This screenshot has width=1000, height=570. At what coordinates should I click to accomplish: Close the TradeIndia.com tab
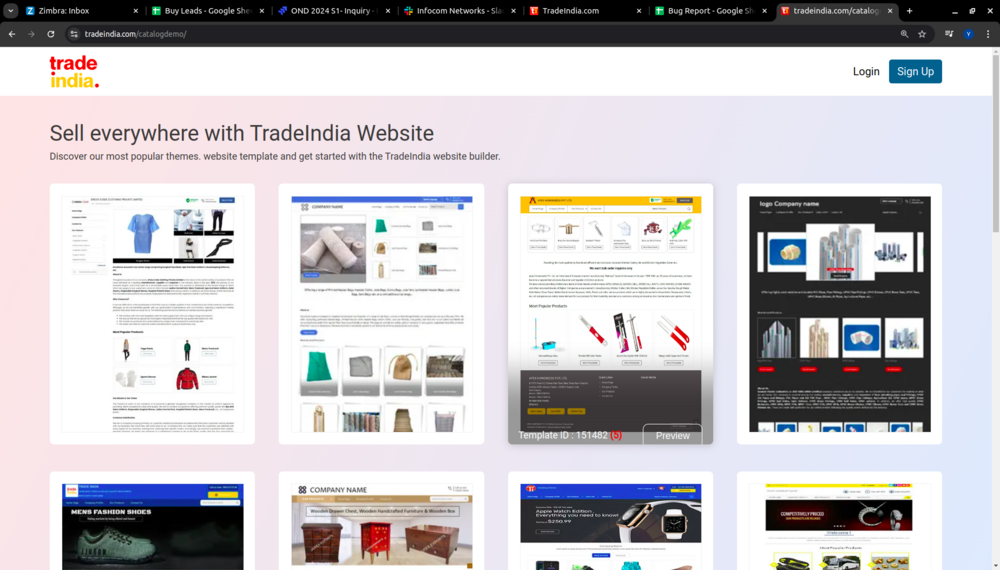[x=639, y=11]
